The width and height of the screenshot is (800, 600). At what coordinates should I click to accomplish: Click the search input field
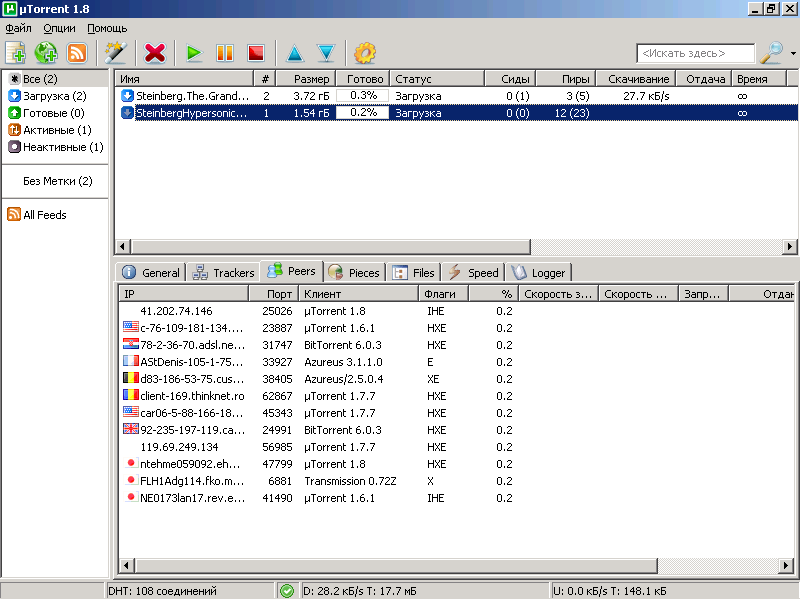pyautogui.click(x=695, y=53)
